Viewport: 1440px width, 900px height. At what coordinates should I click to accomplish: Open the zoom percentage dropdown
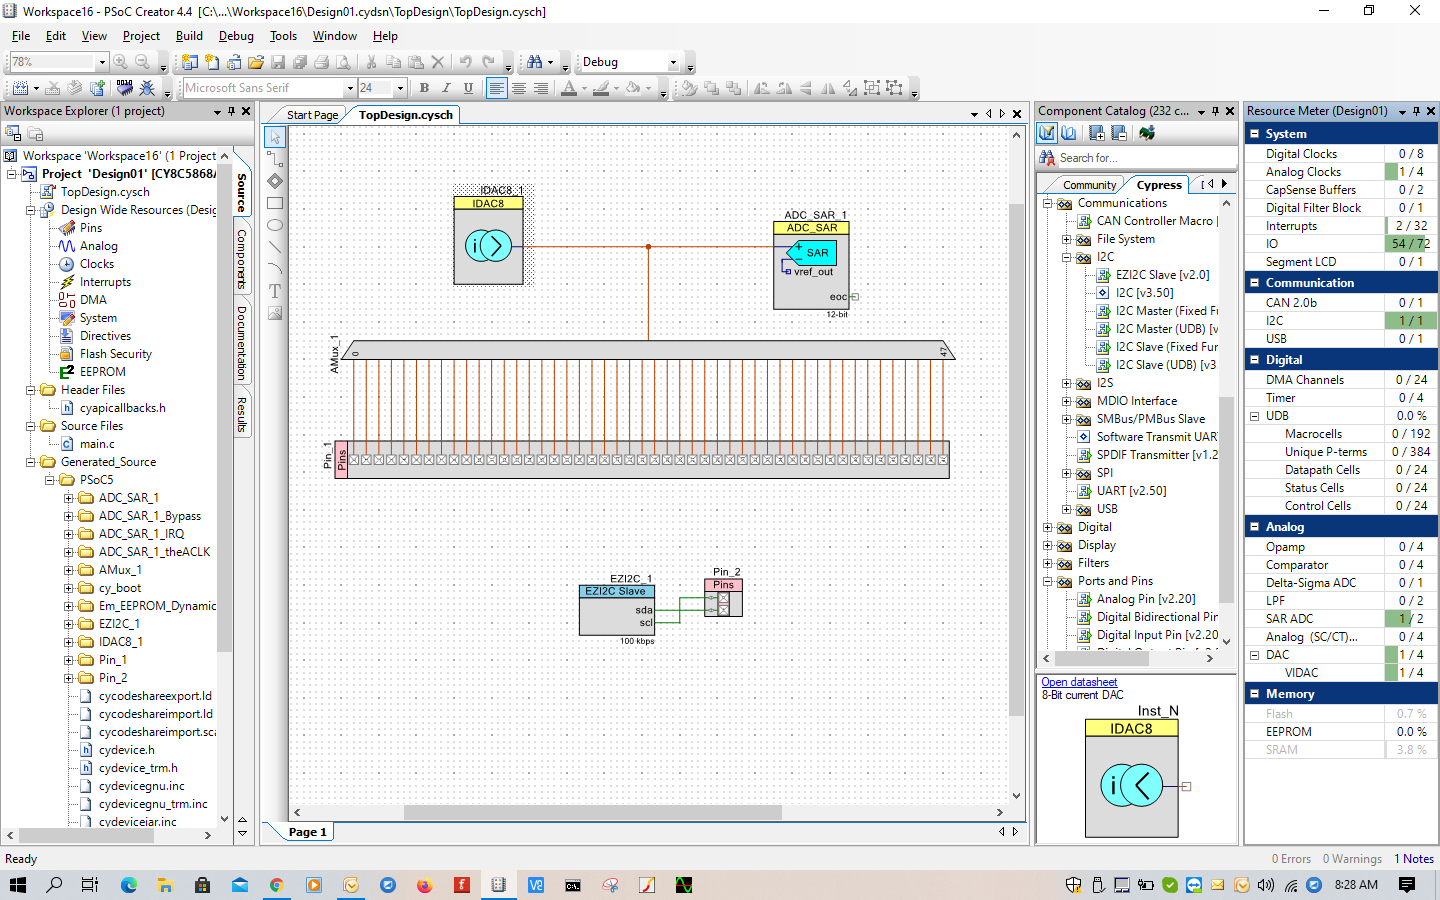point(101,62)
